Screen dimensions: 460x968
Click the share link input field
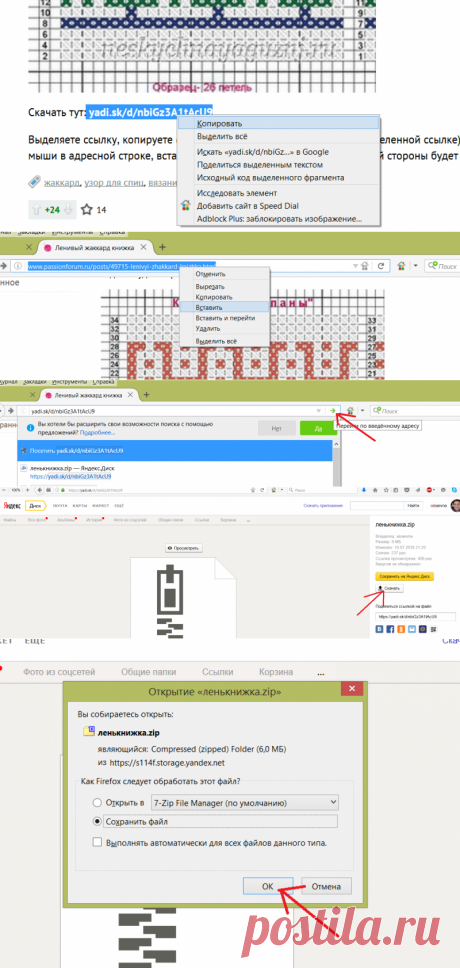415,617
